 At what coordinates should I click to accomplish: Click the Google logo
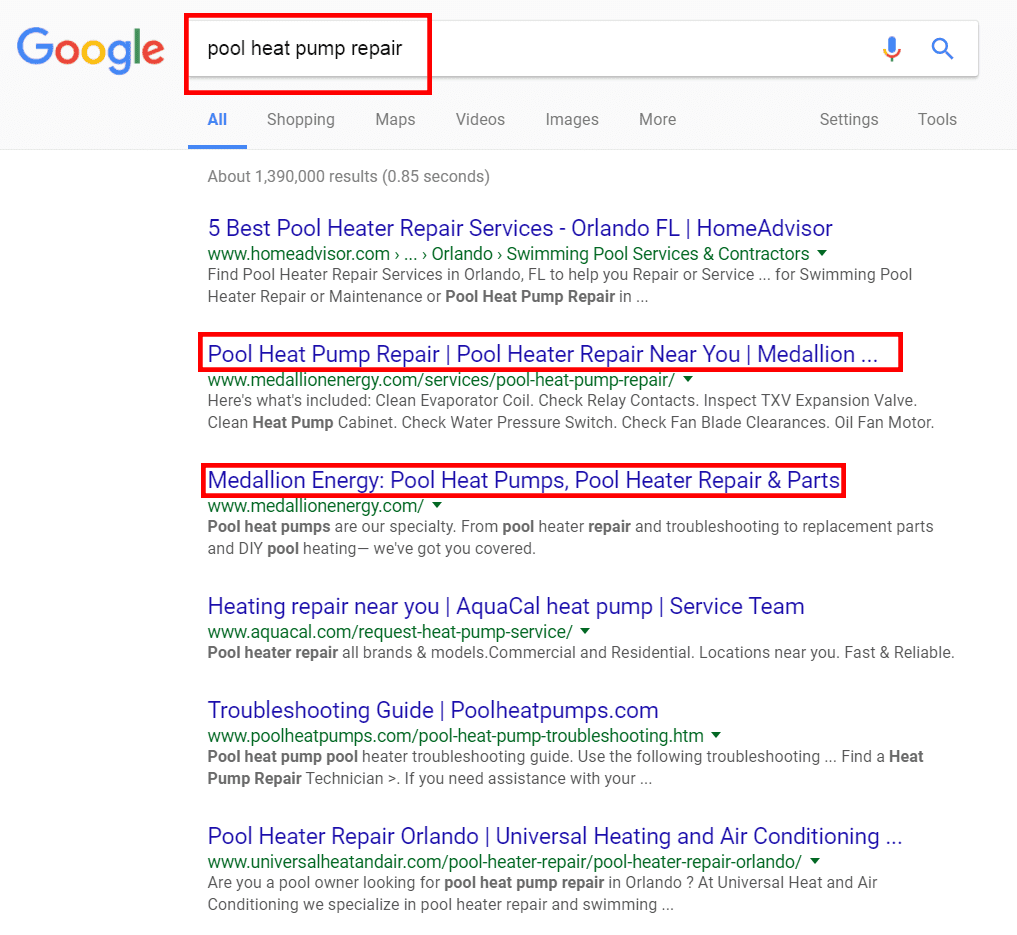click(x=90, y=50)
